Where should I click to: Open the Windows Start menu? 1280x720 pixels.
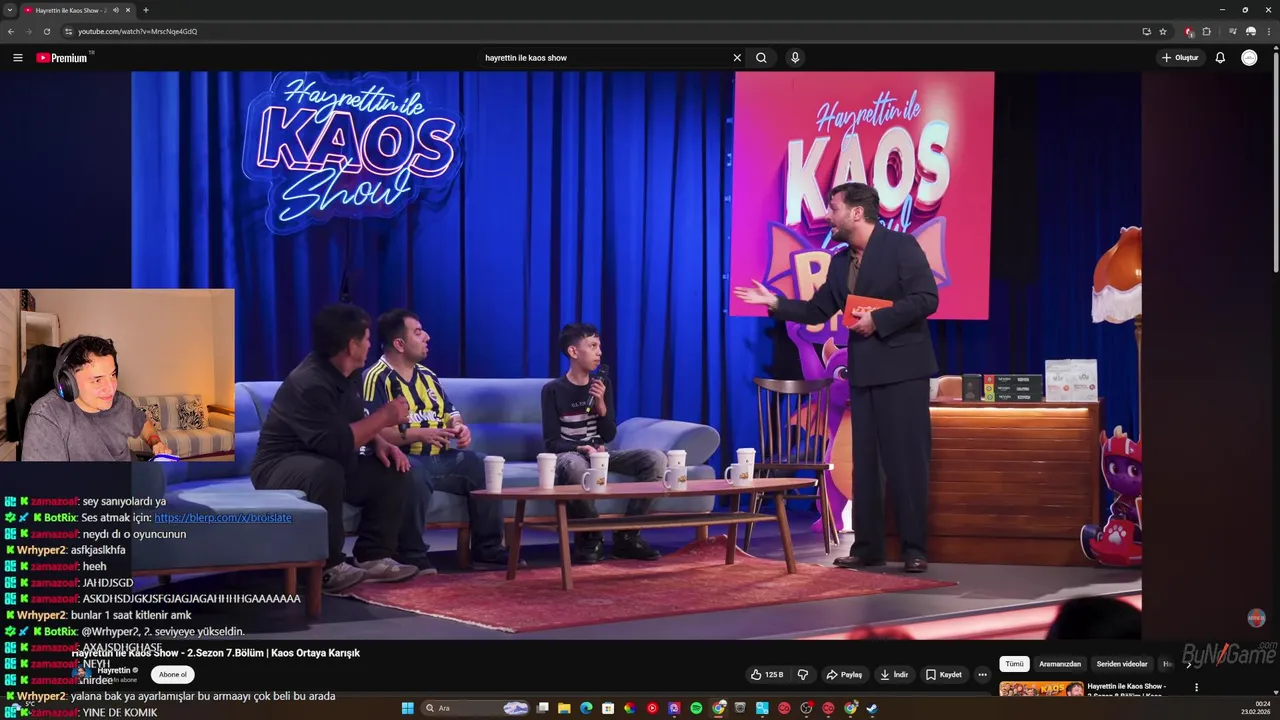click(x=408, y=708)
